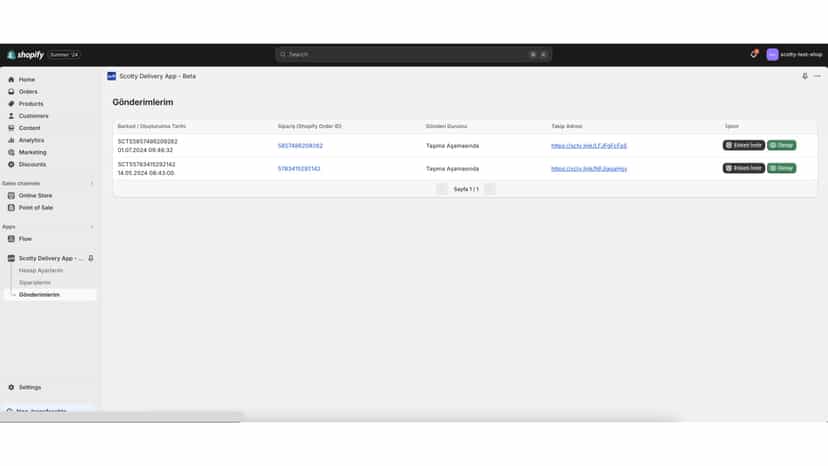Open order link 5857486209282
The width and height of the screenshot is (828, 466).
pos(300,146)
